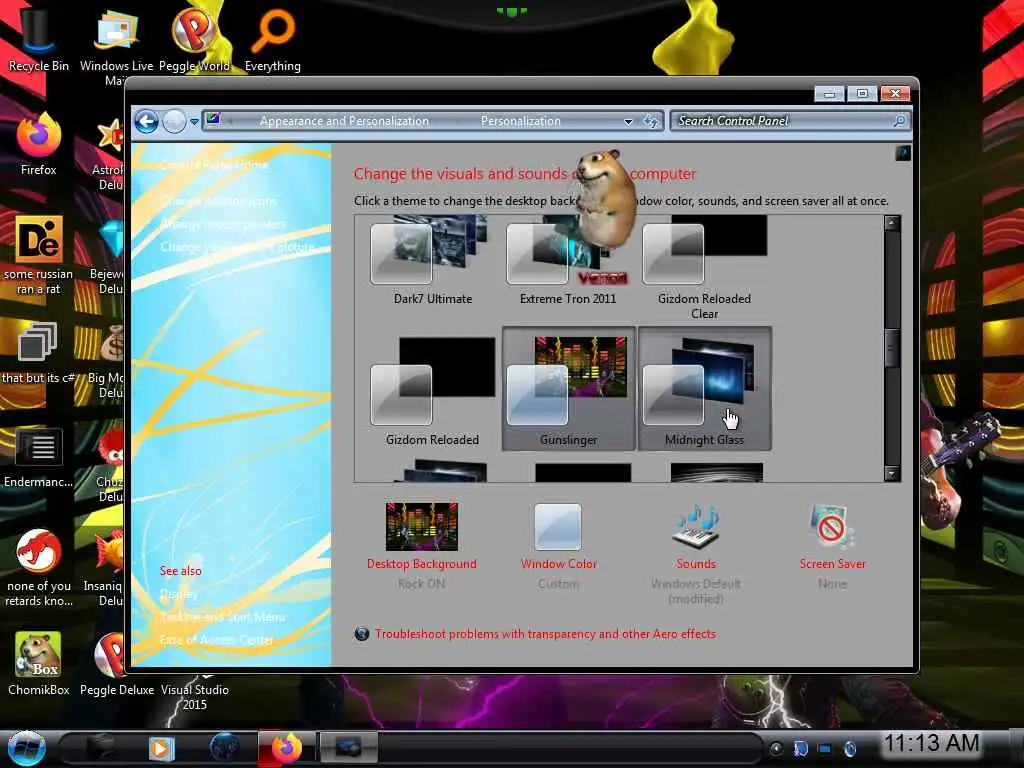Image resolution: width=1024 pixels, height=768 pixels.
Task: Open Change your account picture link
Action: 237,247
